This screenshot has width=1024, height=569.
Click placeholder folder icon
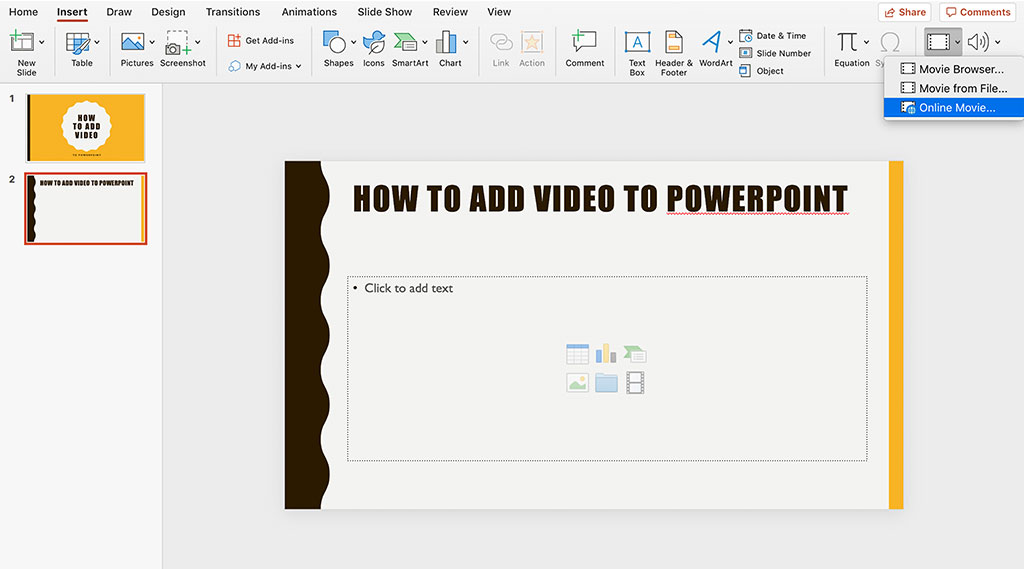coord(606,383)
